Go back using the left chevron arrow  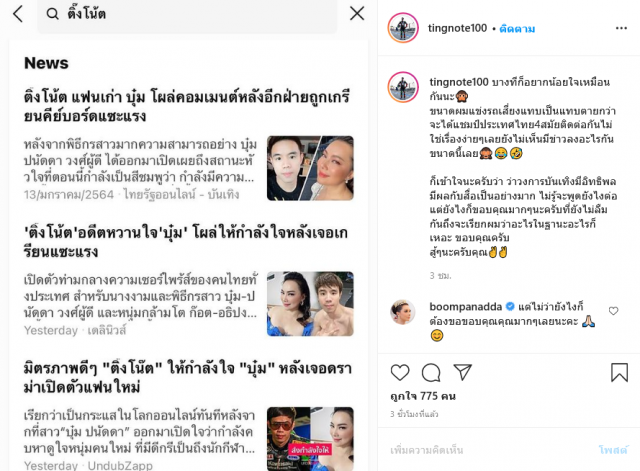tap(18, 14)
